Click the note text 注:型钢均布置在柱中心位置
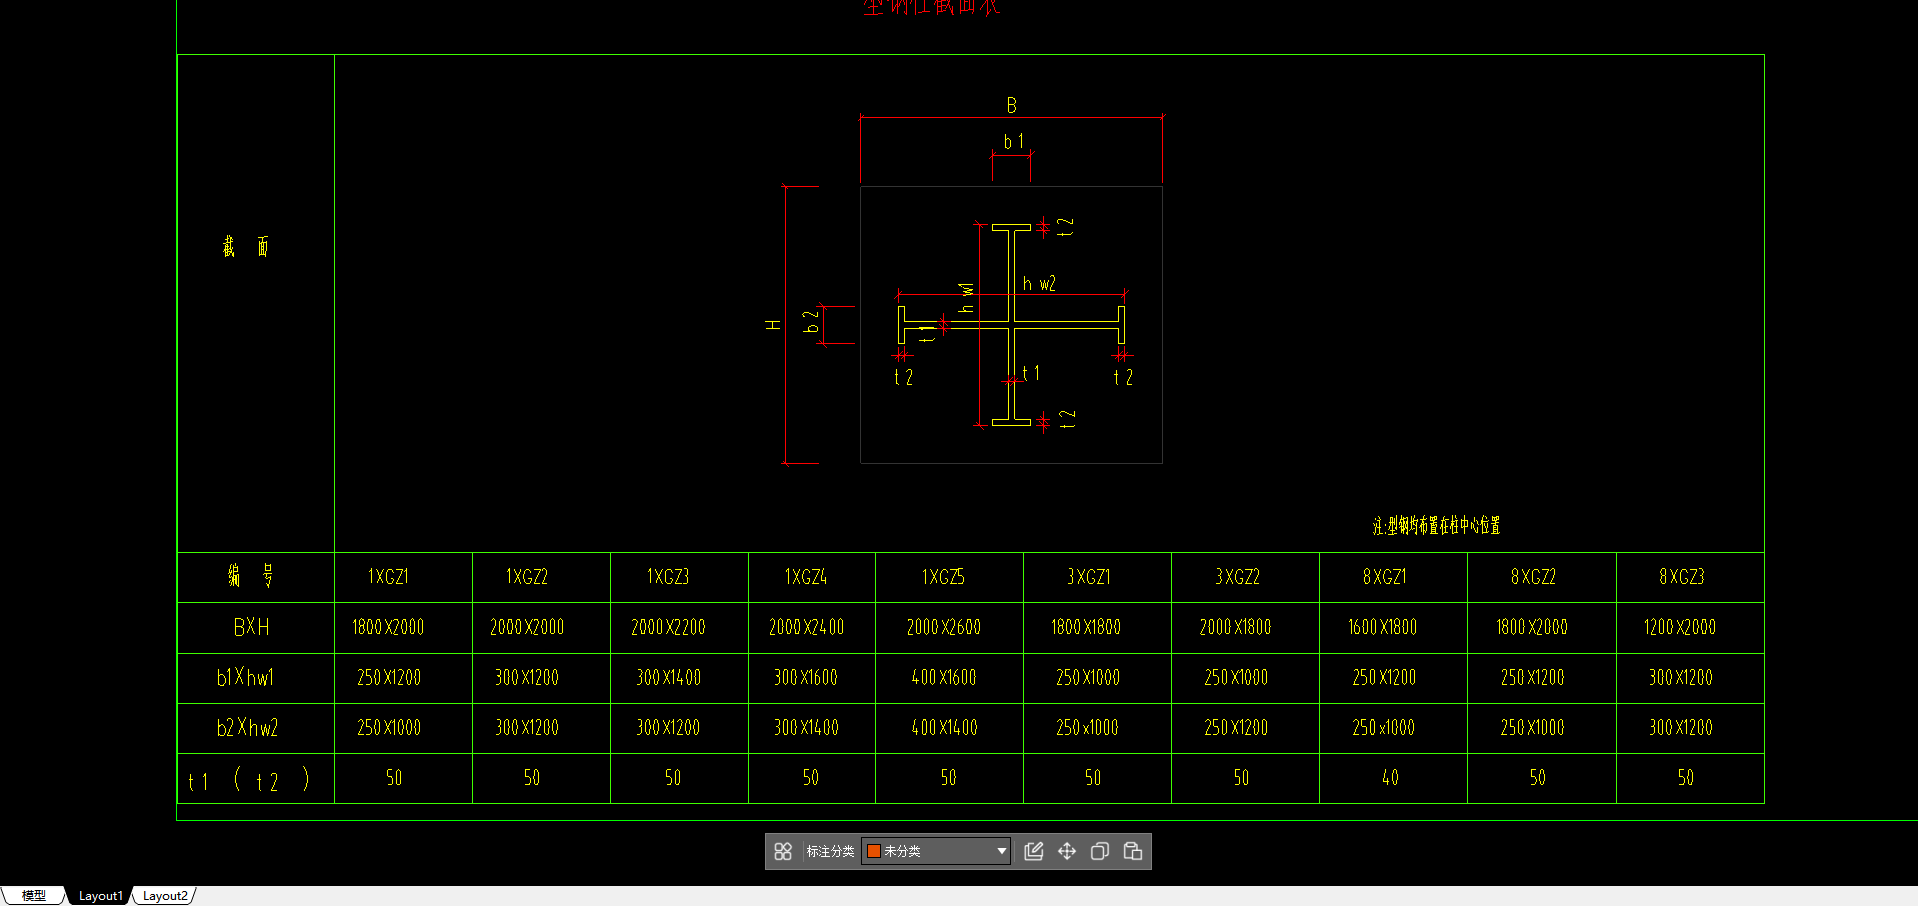Image resolution: width=1918 pixels, height=906 pixels. [1436, 525]
